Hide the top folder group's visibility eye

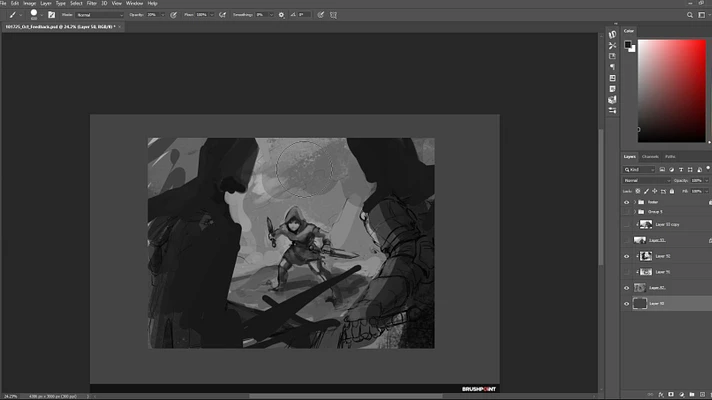coord(627,201)
